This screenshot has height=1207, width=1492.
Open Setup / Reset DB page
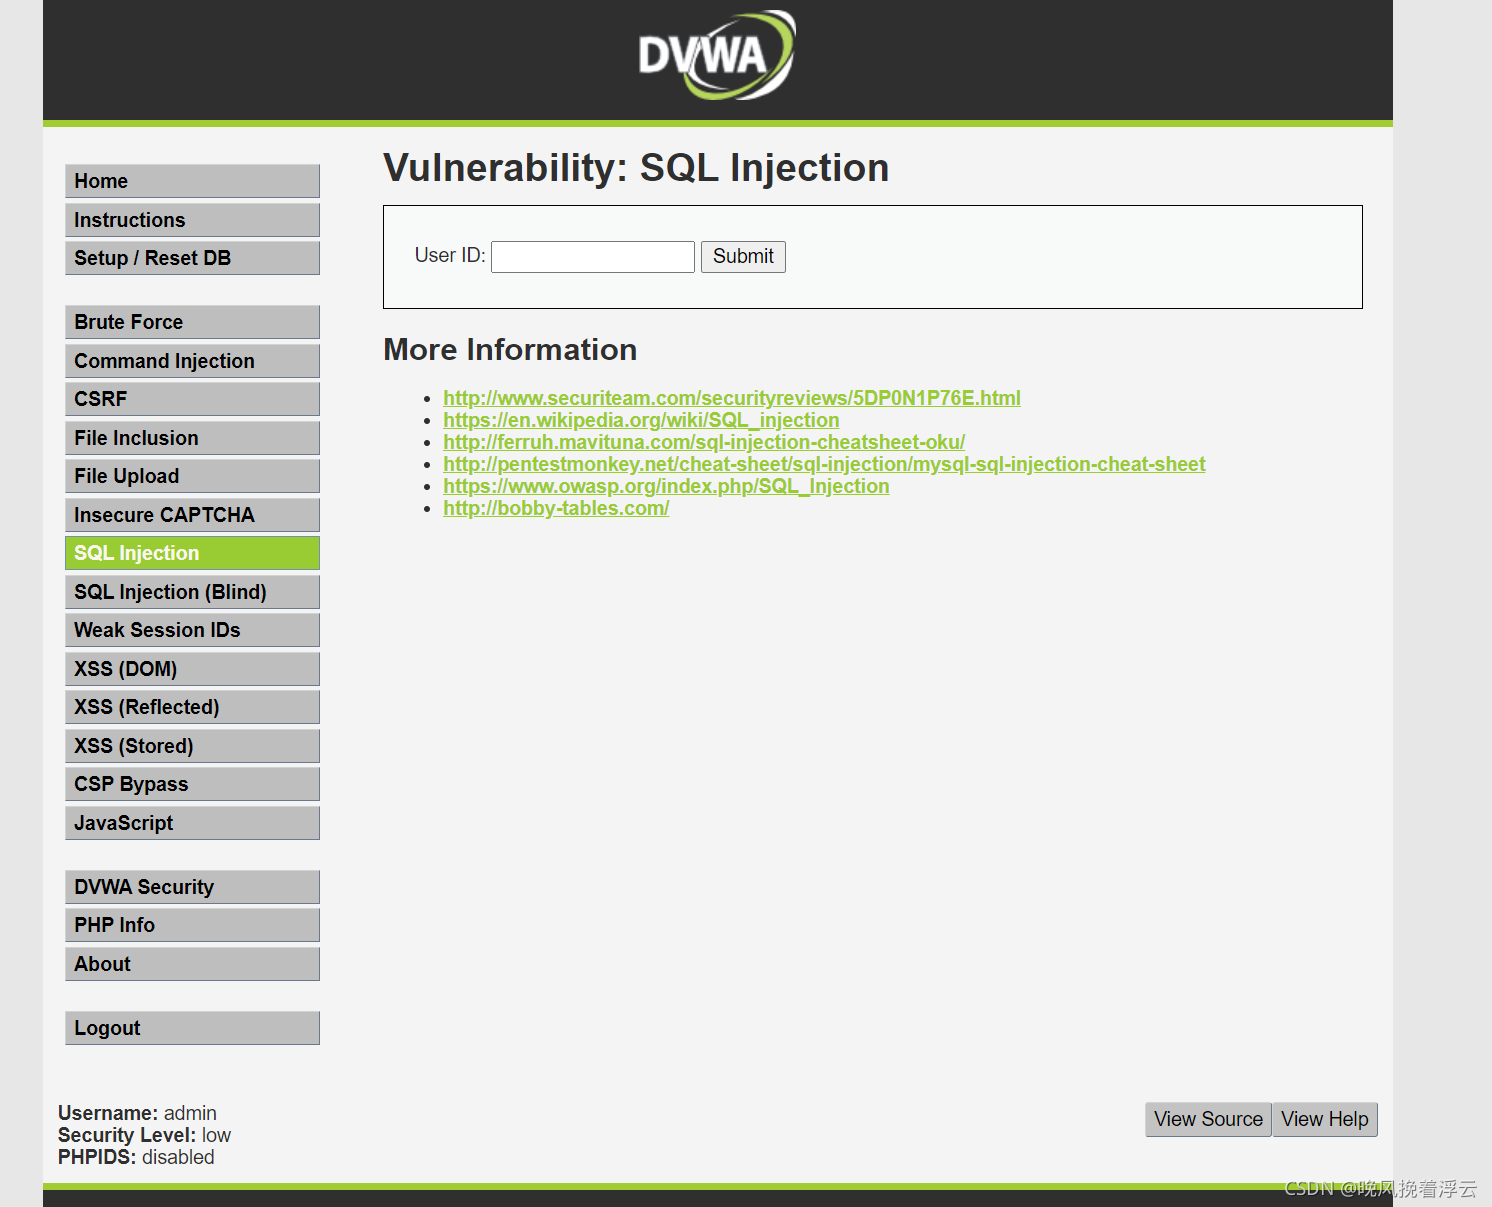pos(192,258)
